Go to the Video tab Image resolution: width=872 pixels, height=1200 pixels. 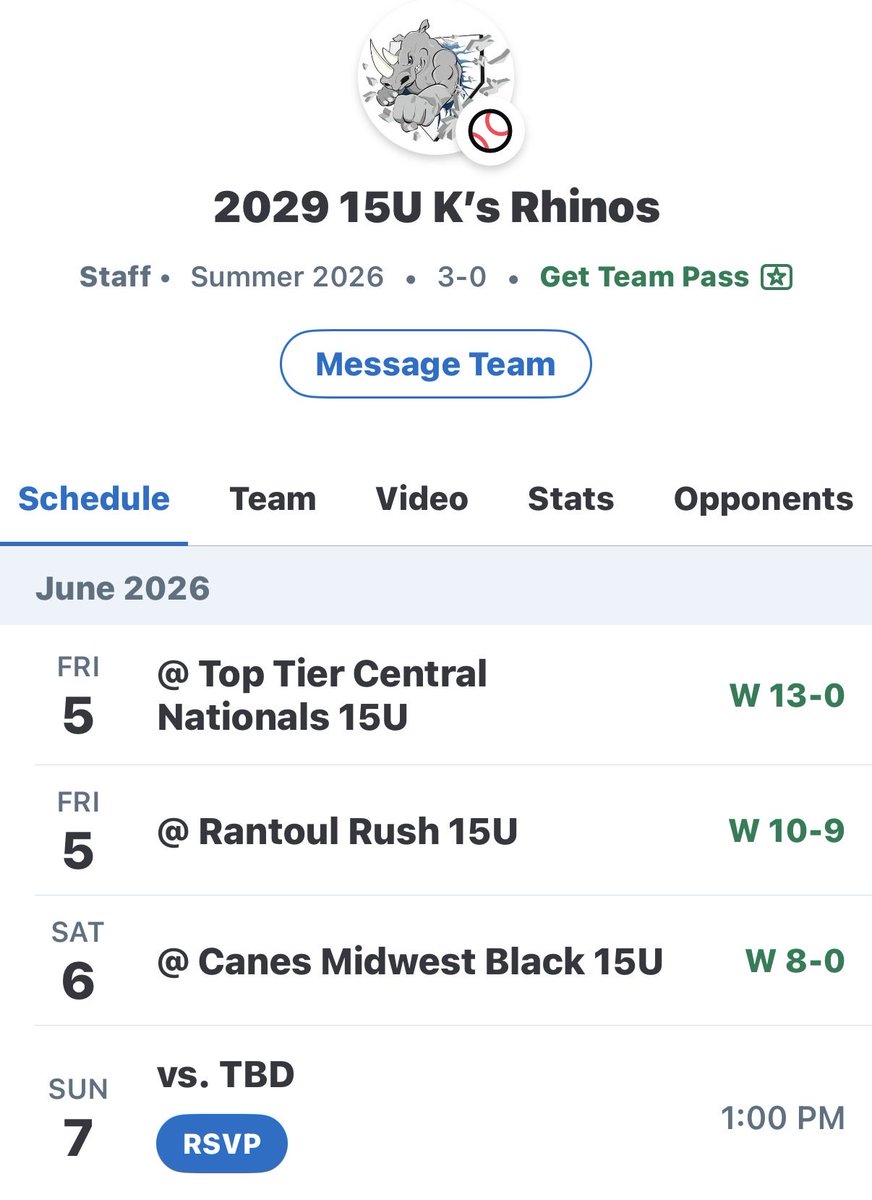(x=421, y=499)
